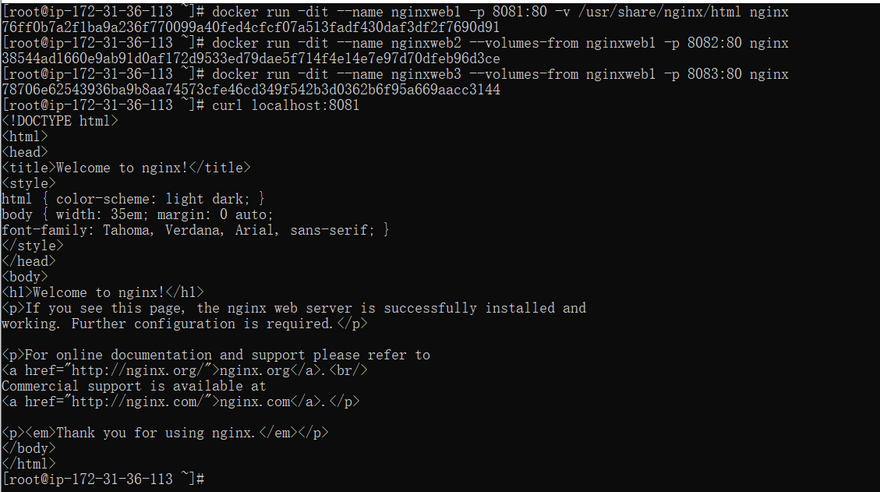Click the docker run nginxweb3 command line

[499, 74]
